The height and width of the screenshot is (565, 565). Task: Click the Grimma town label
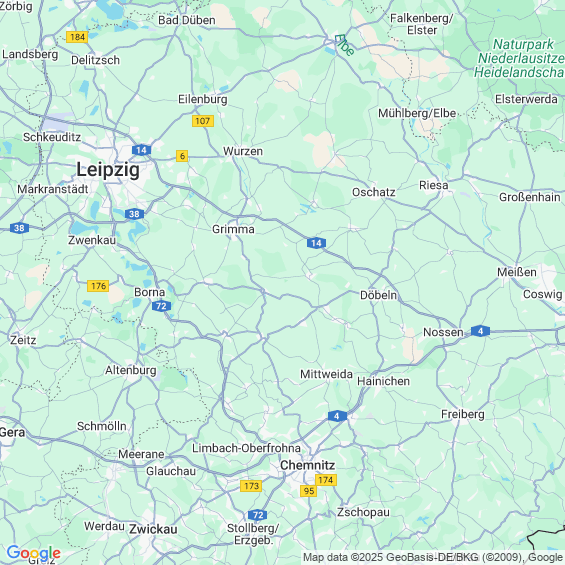[233, 229]
